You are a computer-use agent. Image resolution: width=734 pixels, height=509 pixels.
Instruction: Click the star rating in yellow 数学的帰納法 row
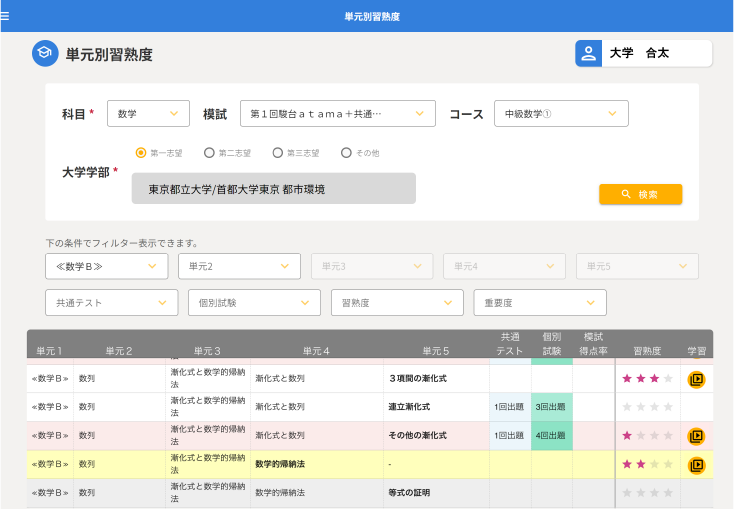pyautogui.click(x=647, y=465)
